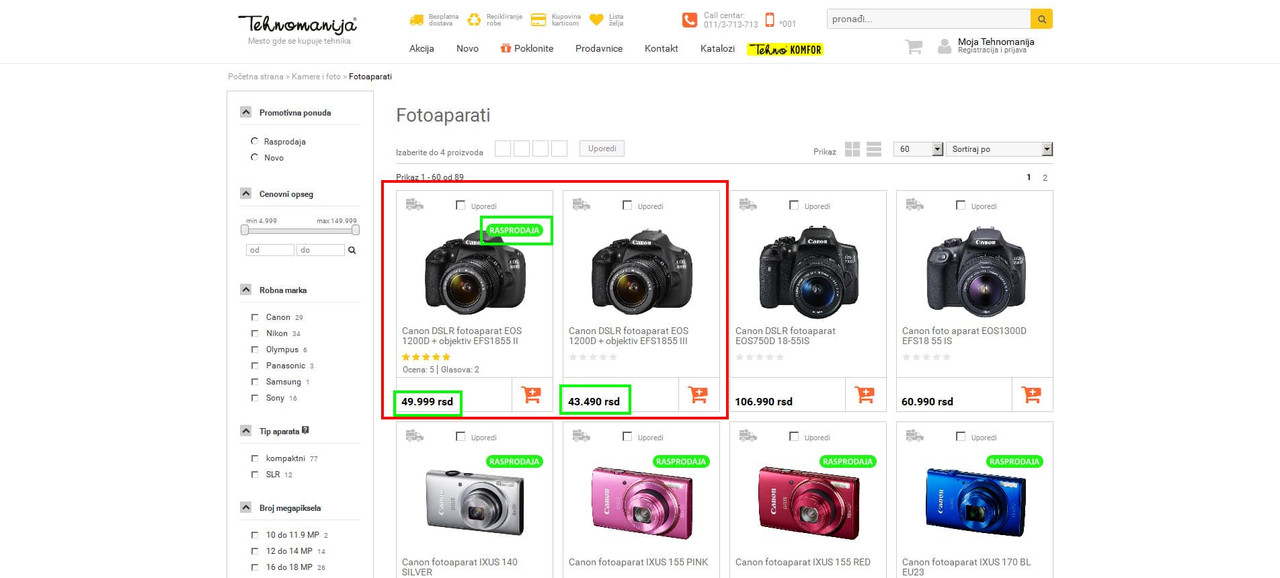
Task: Open Canon EOS 1200D EFS1855 II product title
Action: pos(461,335)
